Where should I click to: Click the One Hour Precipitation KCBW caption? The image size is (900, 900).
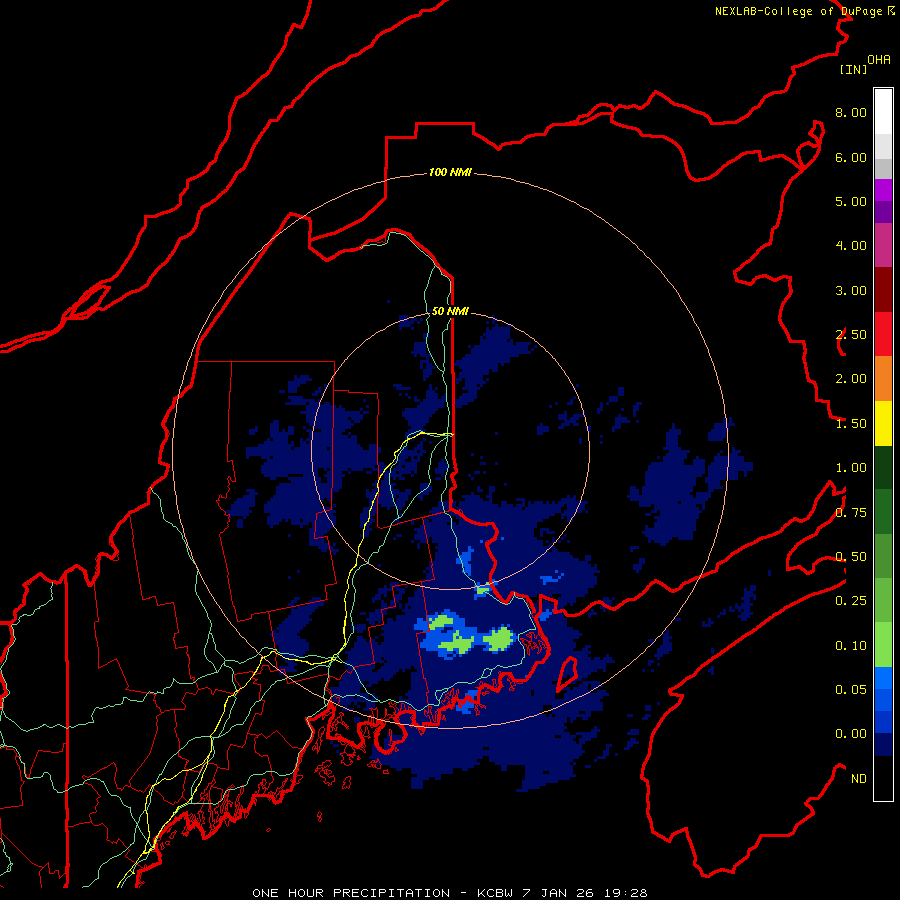coord(450,893)
